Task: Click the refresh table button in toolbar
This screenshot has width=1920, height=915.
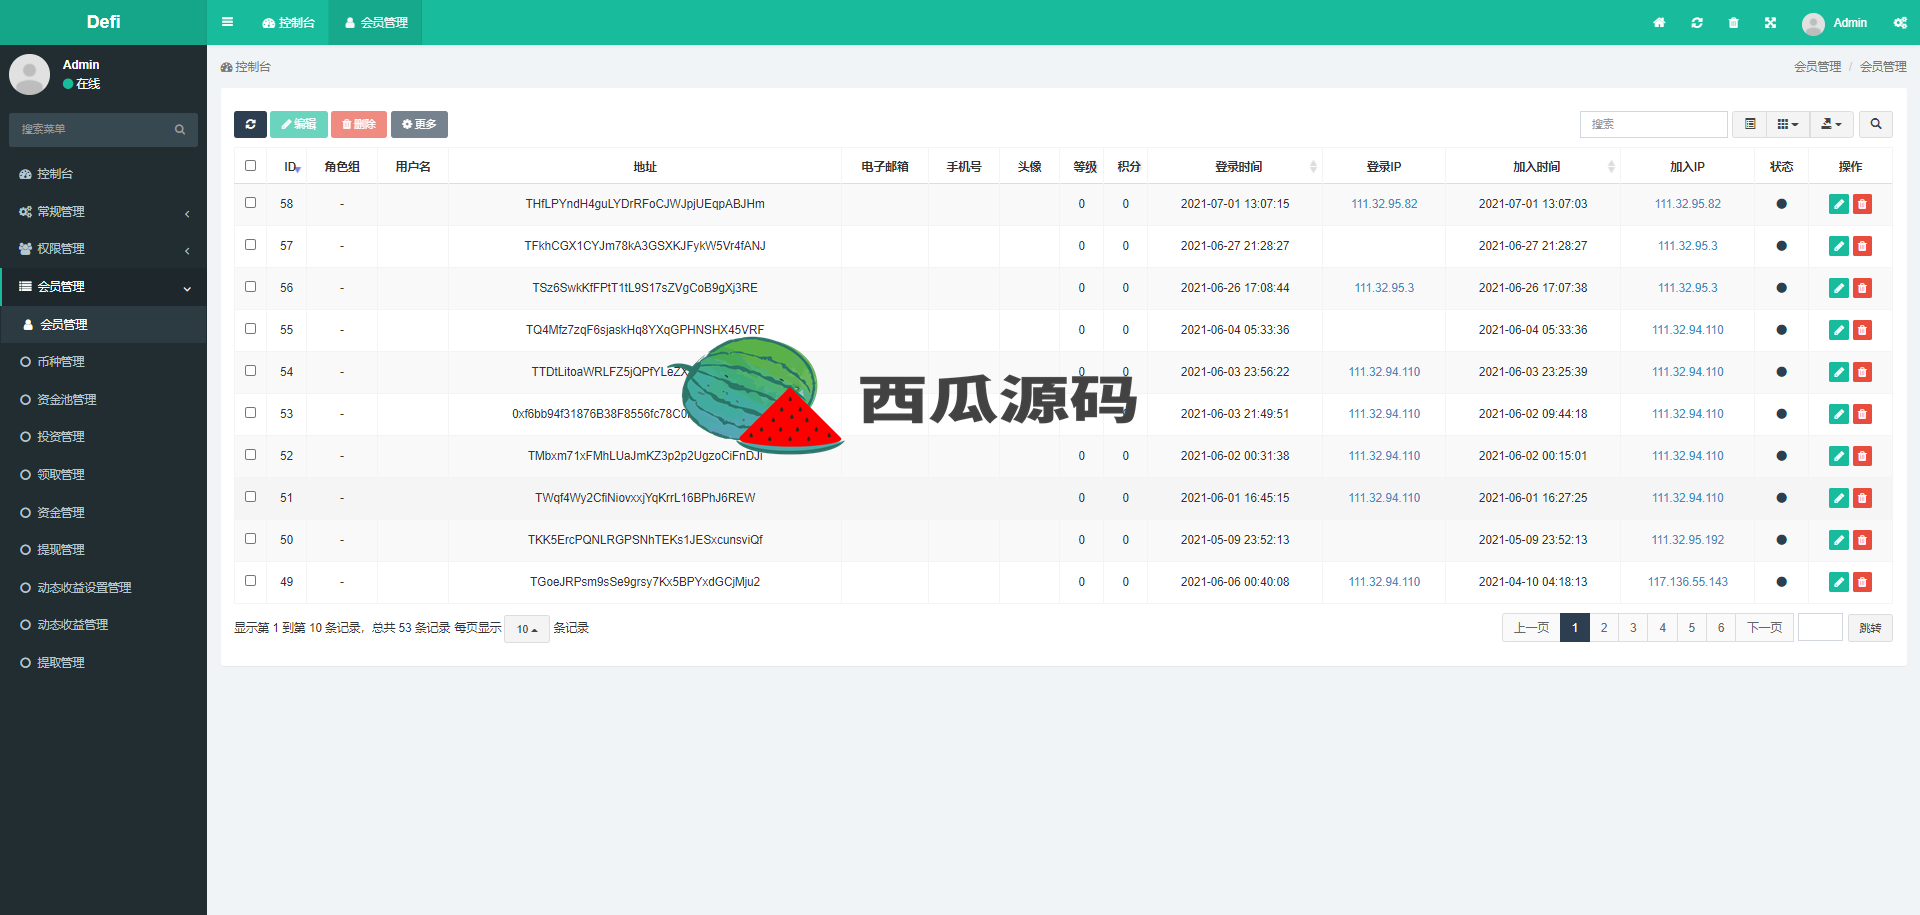Action: point(250,124)
